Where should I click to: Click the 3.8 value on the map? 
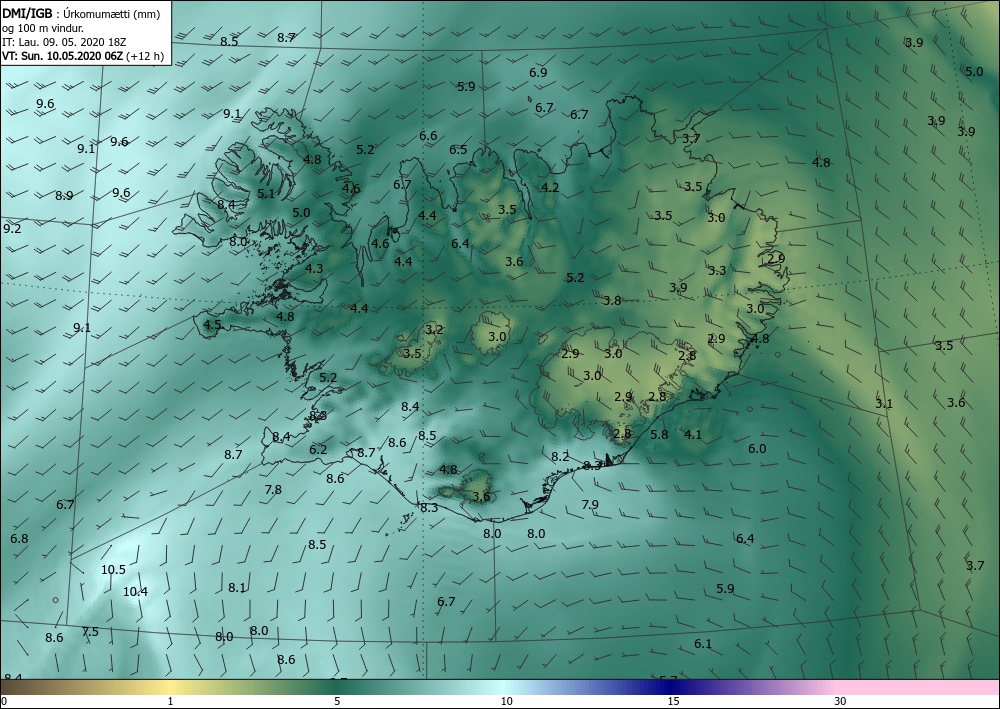[612, 300]
